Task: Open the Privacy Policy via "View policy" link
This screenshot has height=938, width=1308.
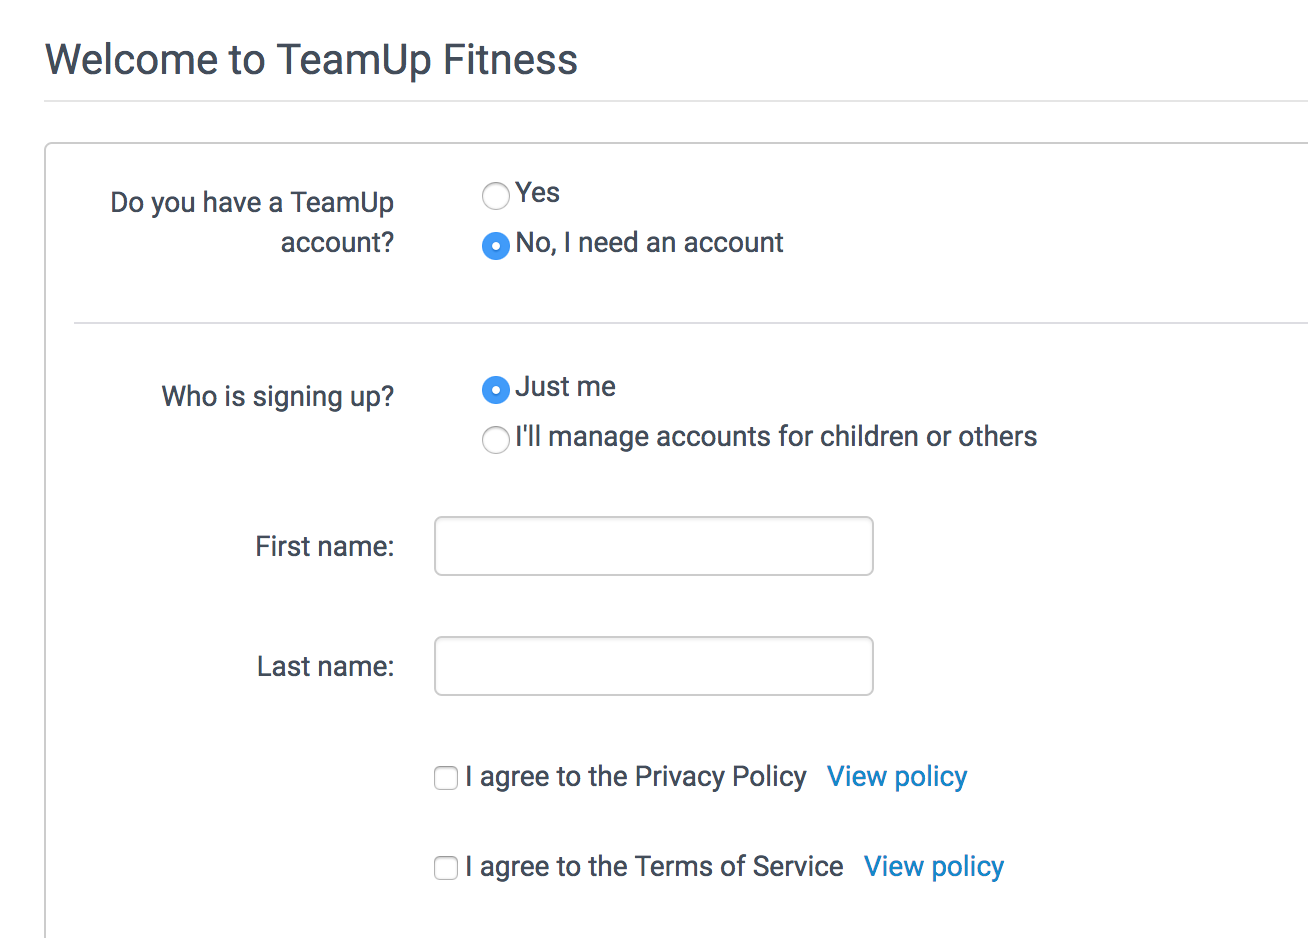Action: (x=896, y=777)
